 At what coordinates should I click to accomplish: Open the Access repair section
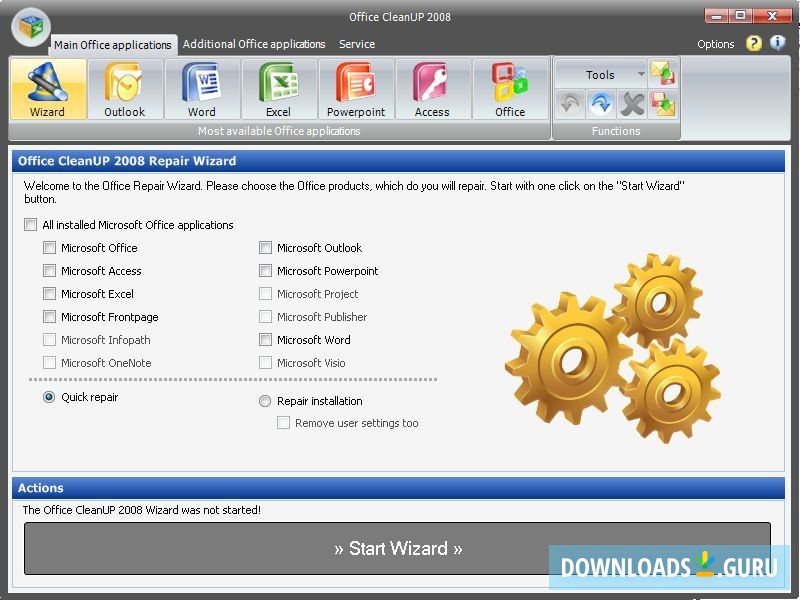[433, 89]
